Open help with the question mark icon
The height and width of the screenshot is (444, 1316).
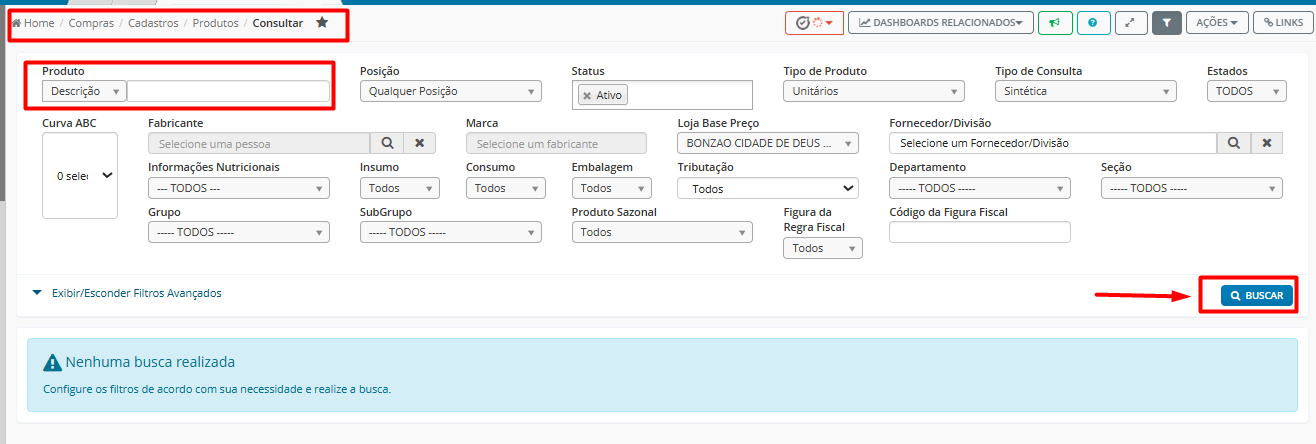tap(1092, 22)
